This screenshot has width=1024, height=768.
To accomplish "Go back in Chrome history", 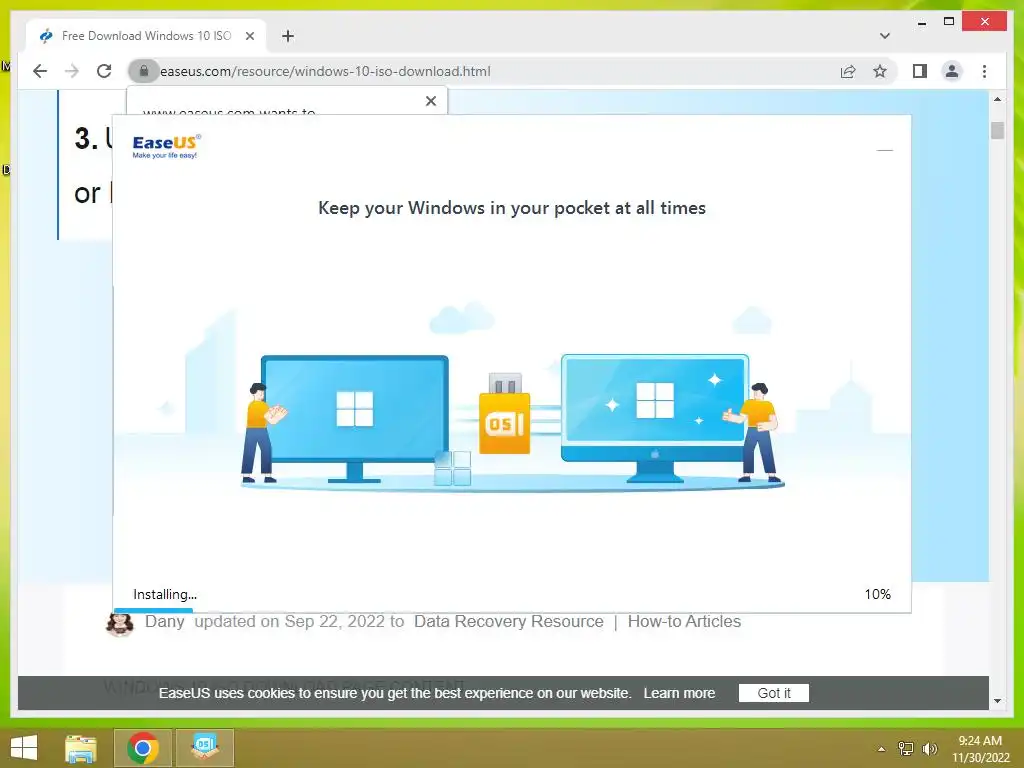I will [x=40, y=71].
